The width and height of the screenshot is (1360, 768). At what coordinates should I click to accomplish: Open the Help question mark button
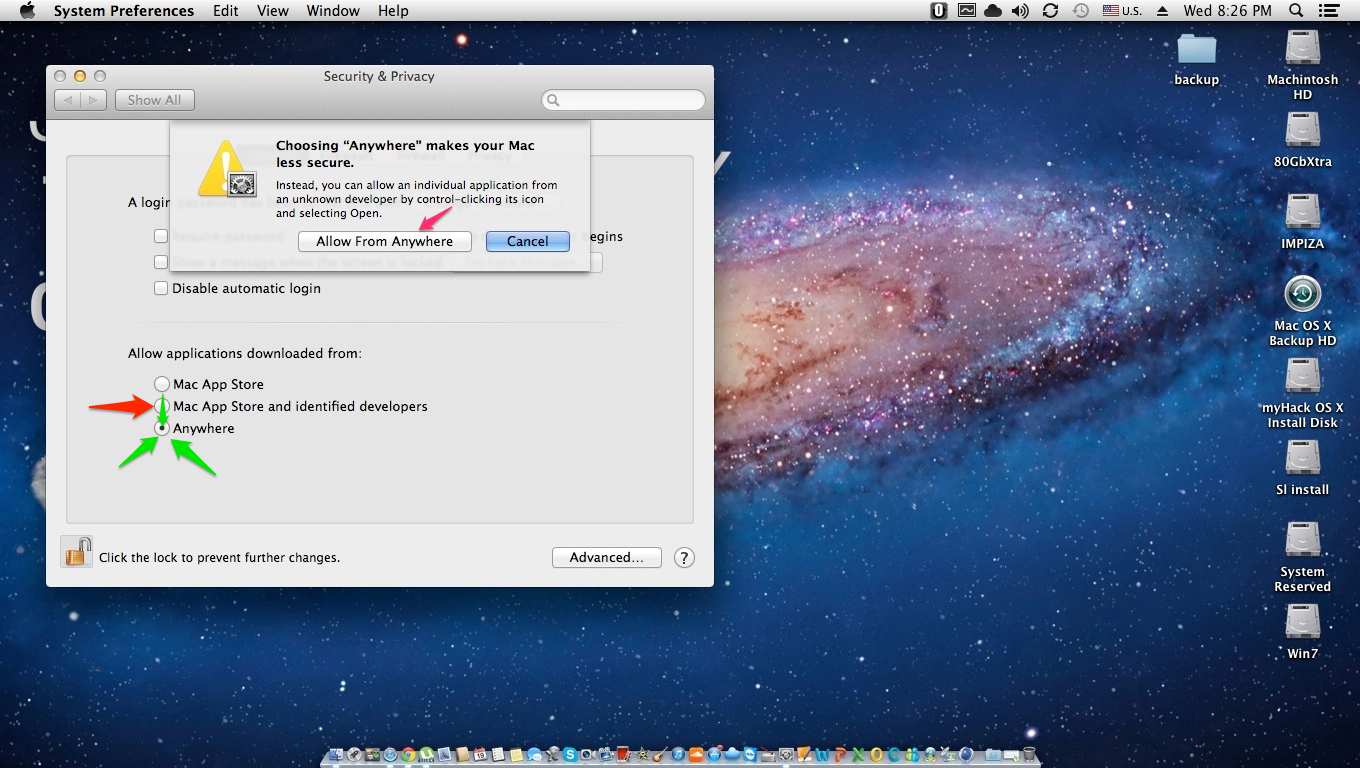coord(684,557)
